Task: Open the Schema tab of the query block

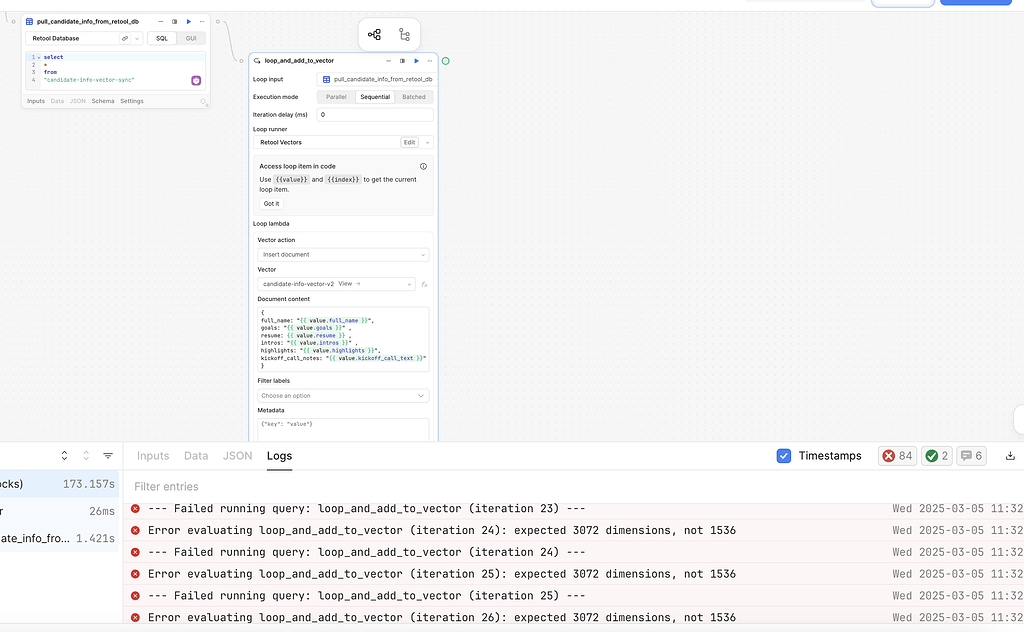Action: (103, 101)
